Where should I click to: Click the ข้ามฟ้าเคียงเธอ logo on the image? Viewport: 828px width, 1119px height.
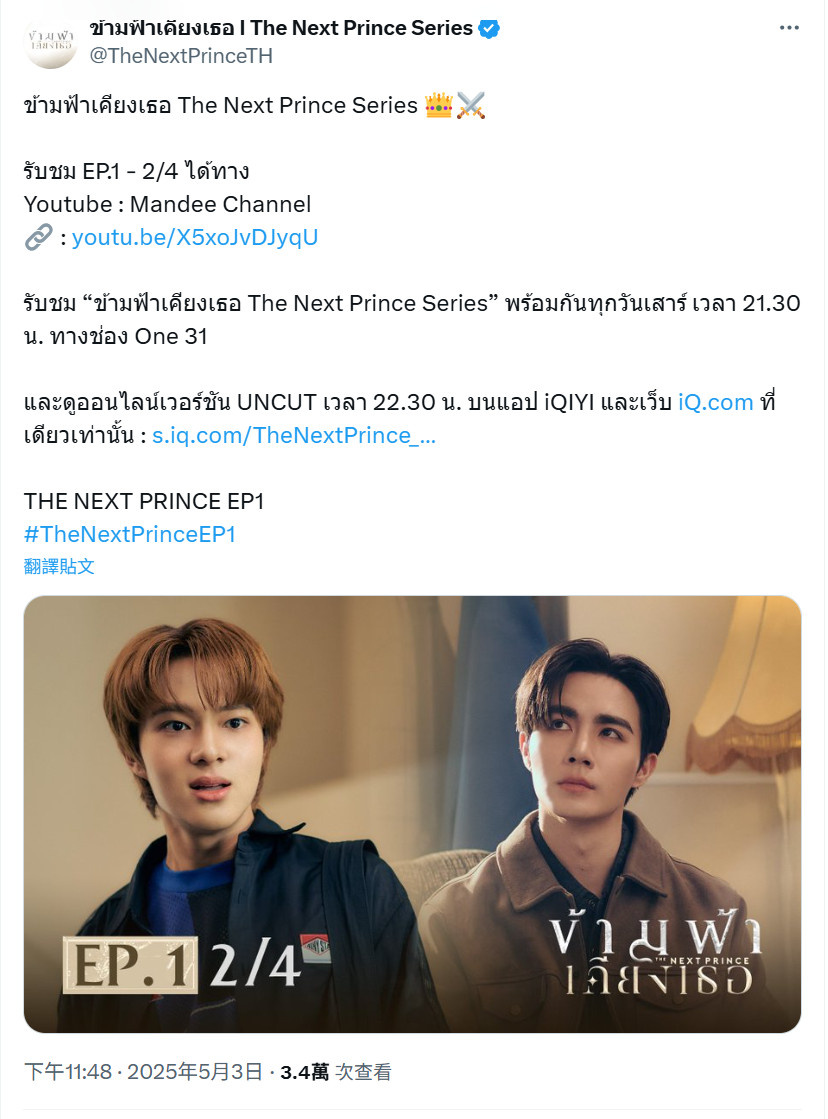(655, 957)
